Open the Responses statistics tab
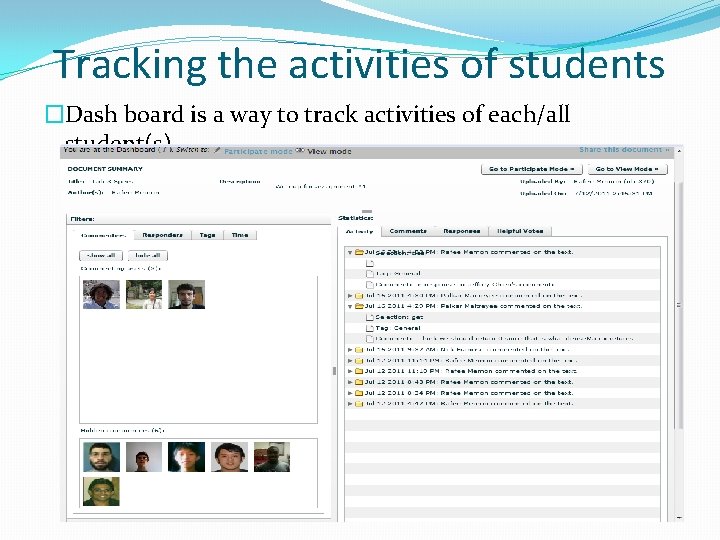 pos(461,231)
